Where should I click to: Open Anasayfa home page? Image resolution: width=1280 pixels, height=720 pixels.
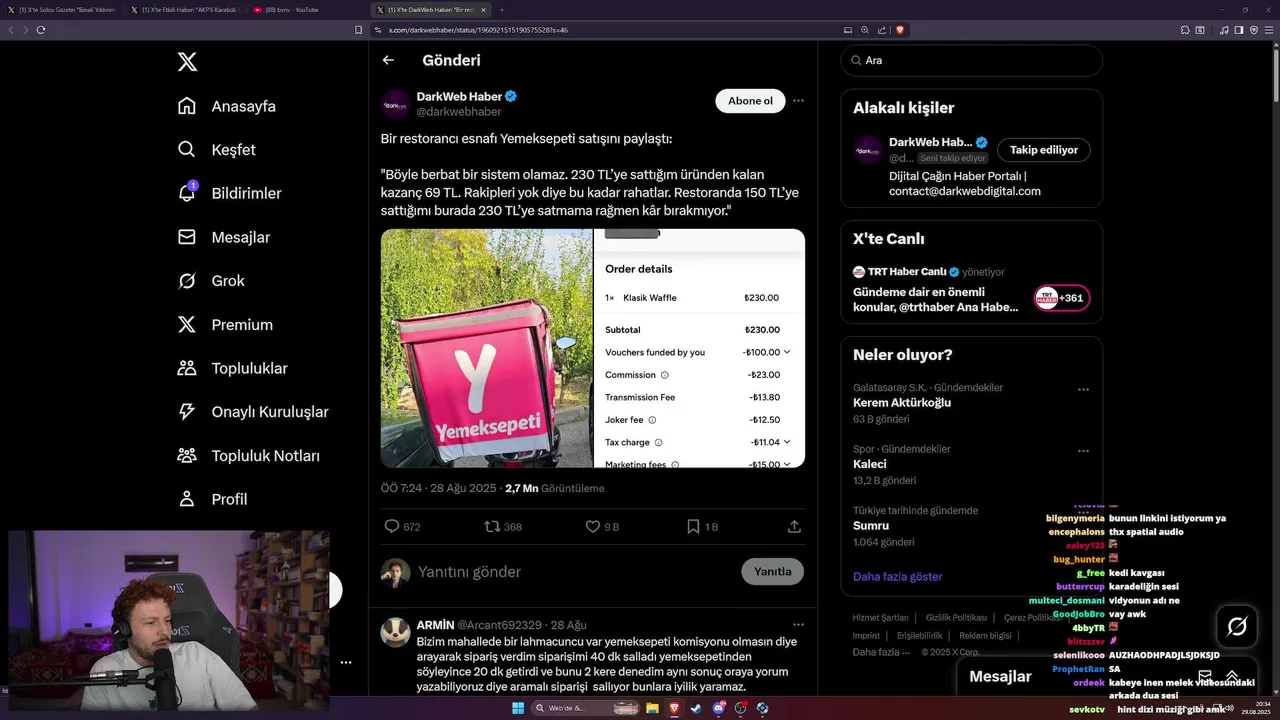[x=227, y=106]
